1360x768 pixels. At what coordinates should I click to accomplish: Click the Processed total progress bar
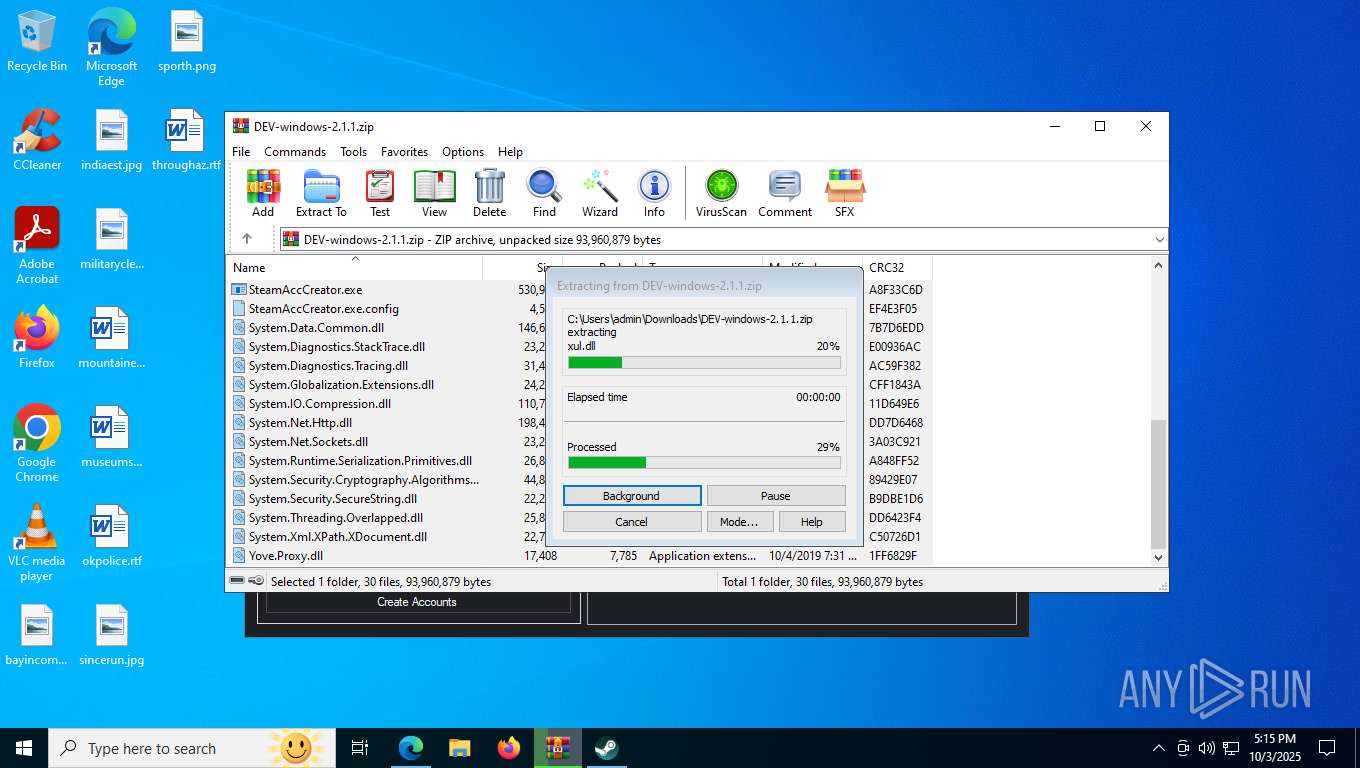tap(704, 462)
